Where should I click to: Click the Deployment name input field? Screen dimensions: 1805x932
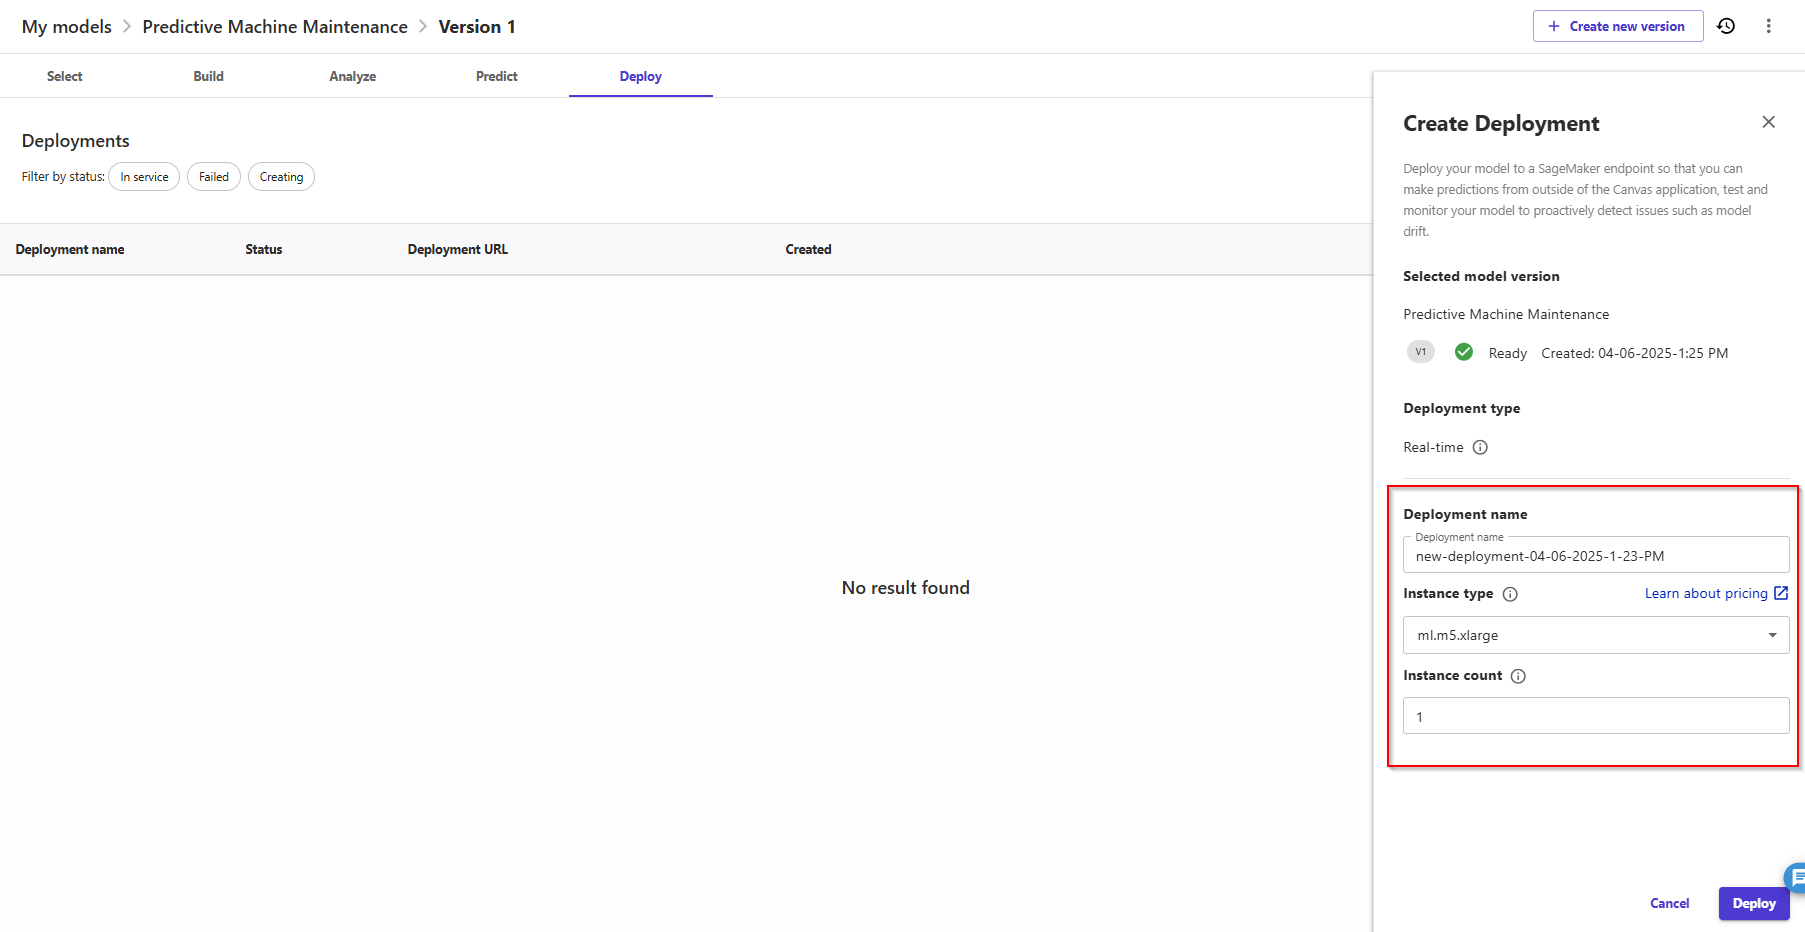1596,555
